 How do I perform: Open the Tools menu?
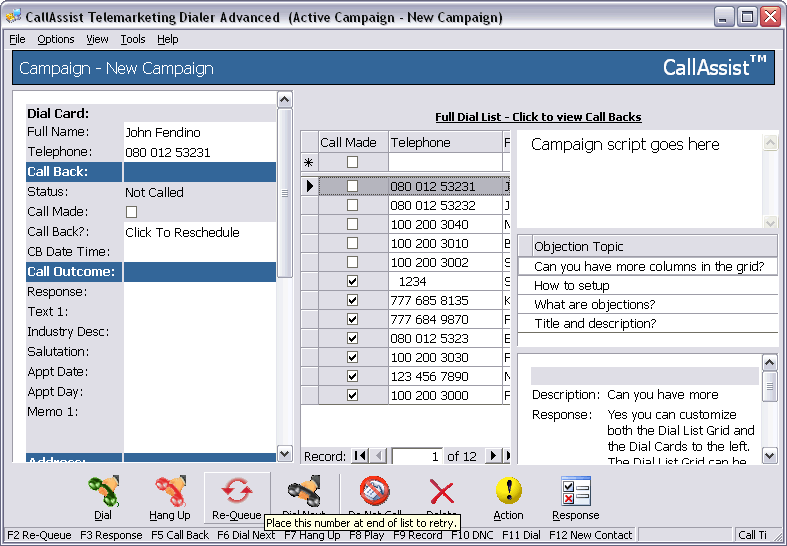pyautogui.click(x=132, y=39)
